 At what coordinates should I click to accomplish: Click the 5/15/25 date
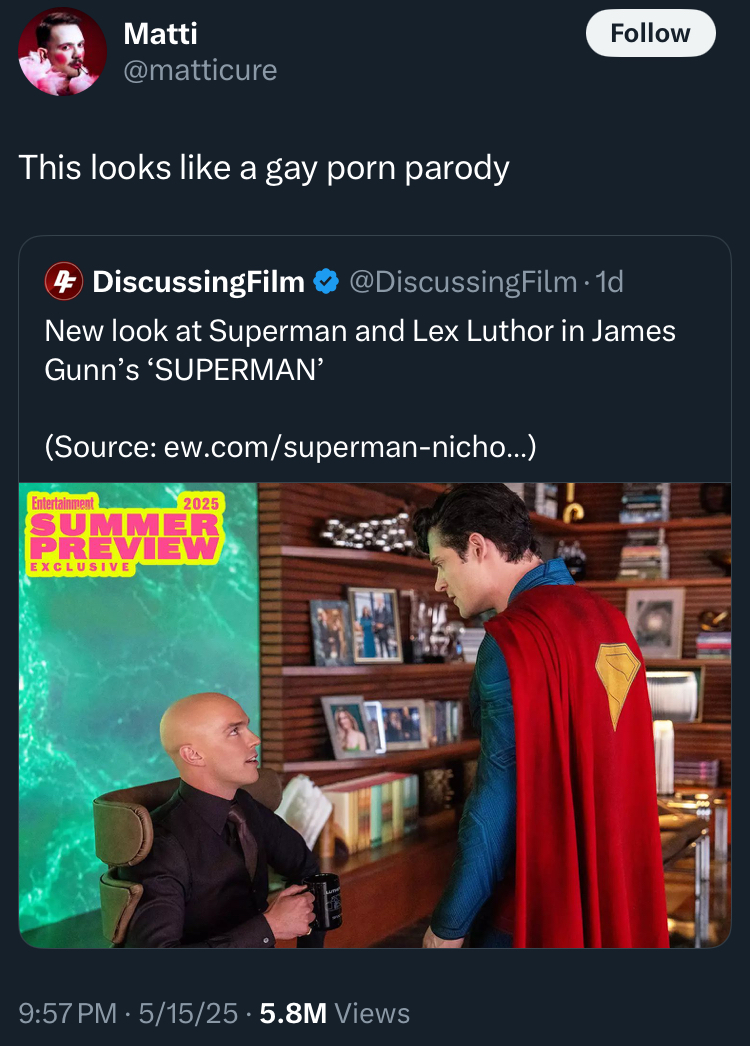coord(188,1013)
